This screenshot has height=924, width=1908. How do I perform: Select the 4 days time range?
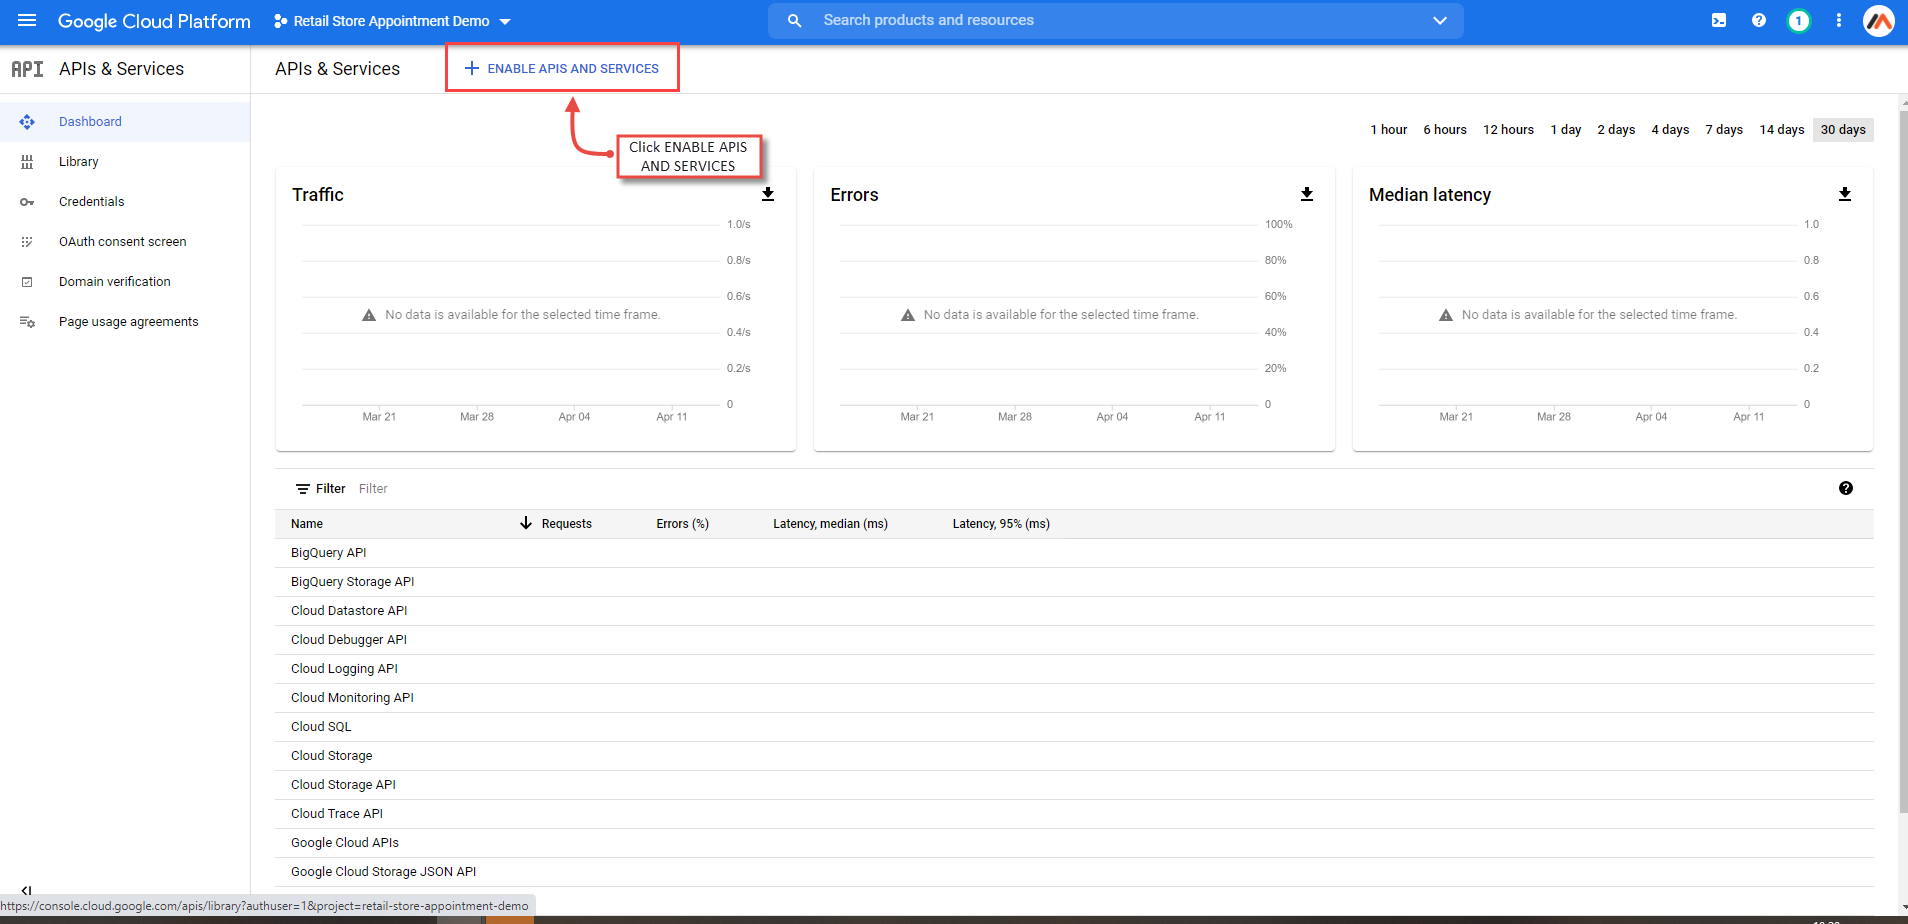click(x=1670, y=130)
